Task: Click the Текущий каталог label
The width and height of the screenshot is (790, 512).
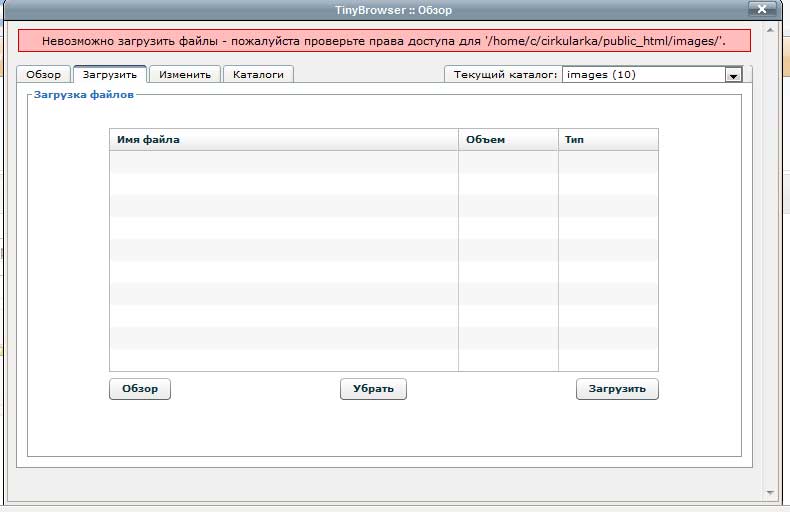Action: tap(505, 75)
